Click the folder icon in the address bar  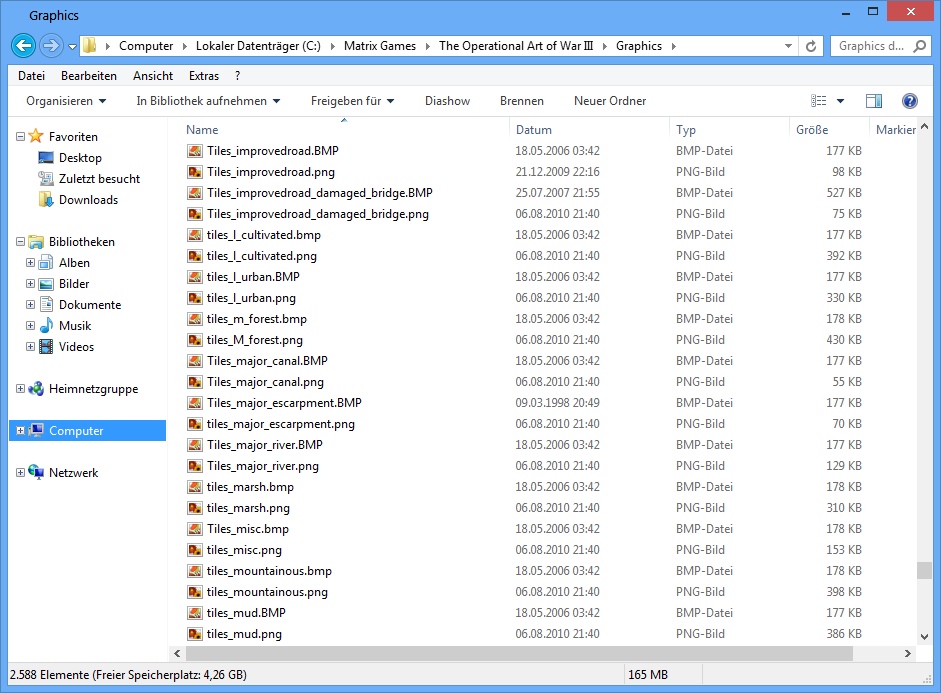click(x=89, y=46)
